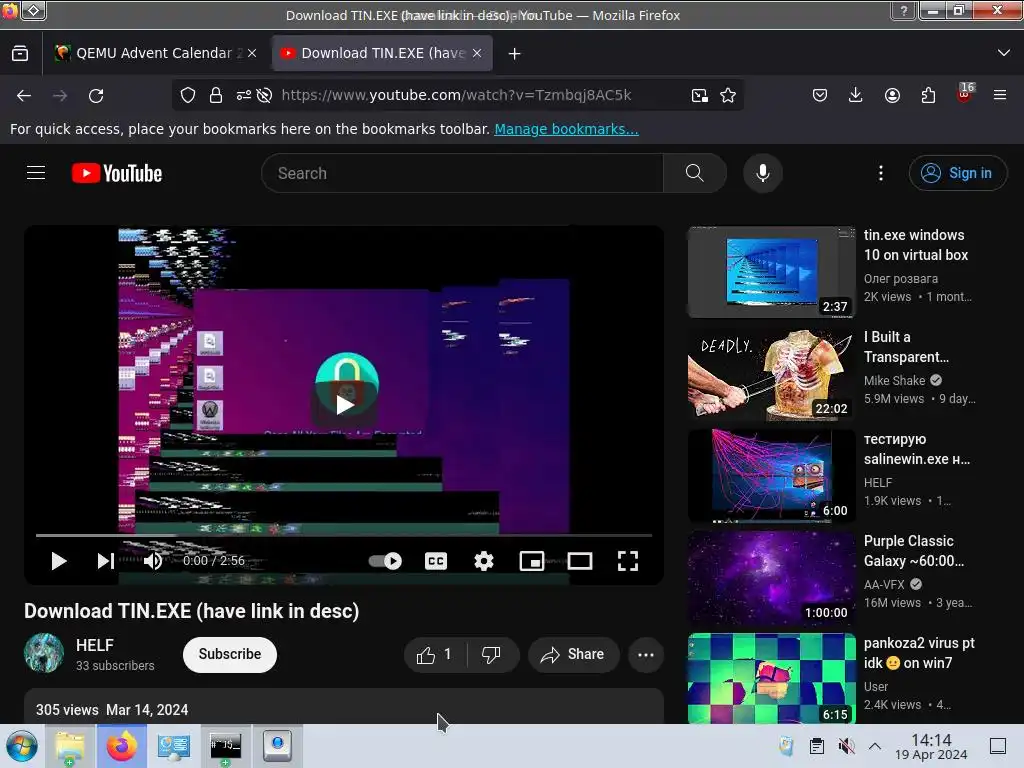Viewport: 1024px width, 768px height.
Task: Open YouTube settings three-dot menu
Action: tap(881, 173)
